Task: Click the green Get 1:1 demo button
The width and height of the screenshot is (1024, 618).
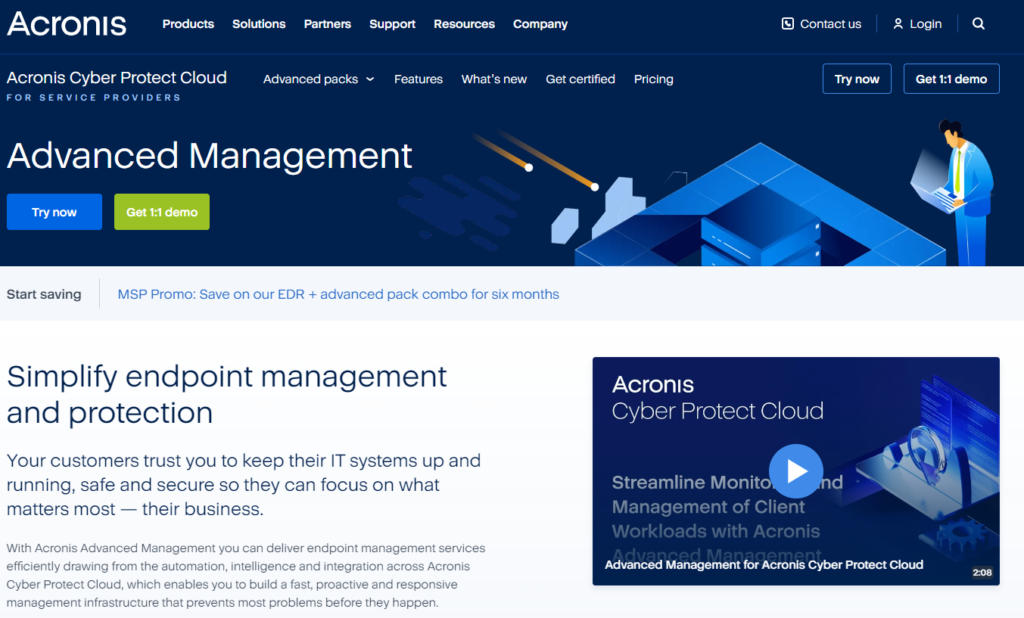Action: (x=162, y=212)
